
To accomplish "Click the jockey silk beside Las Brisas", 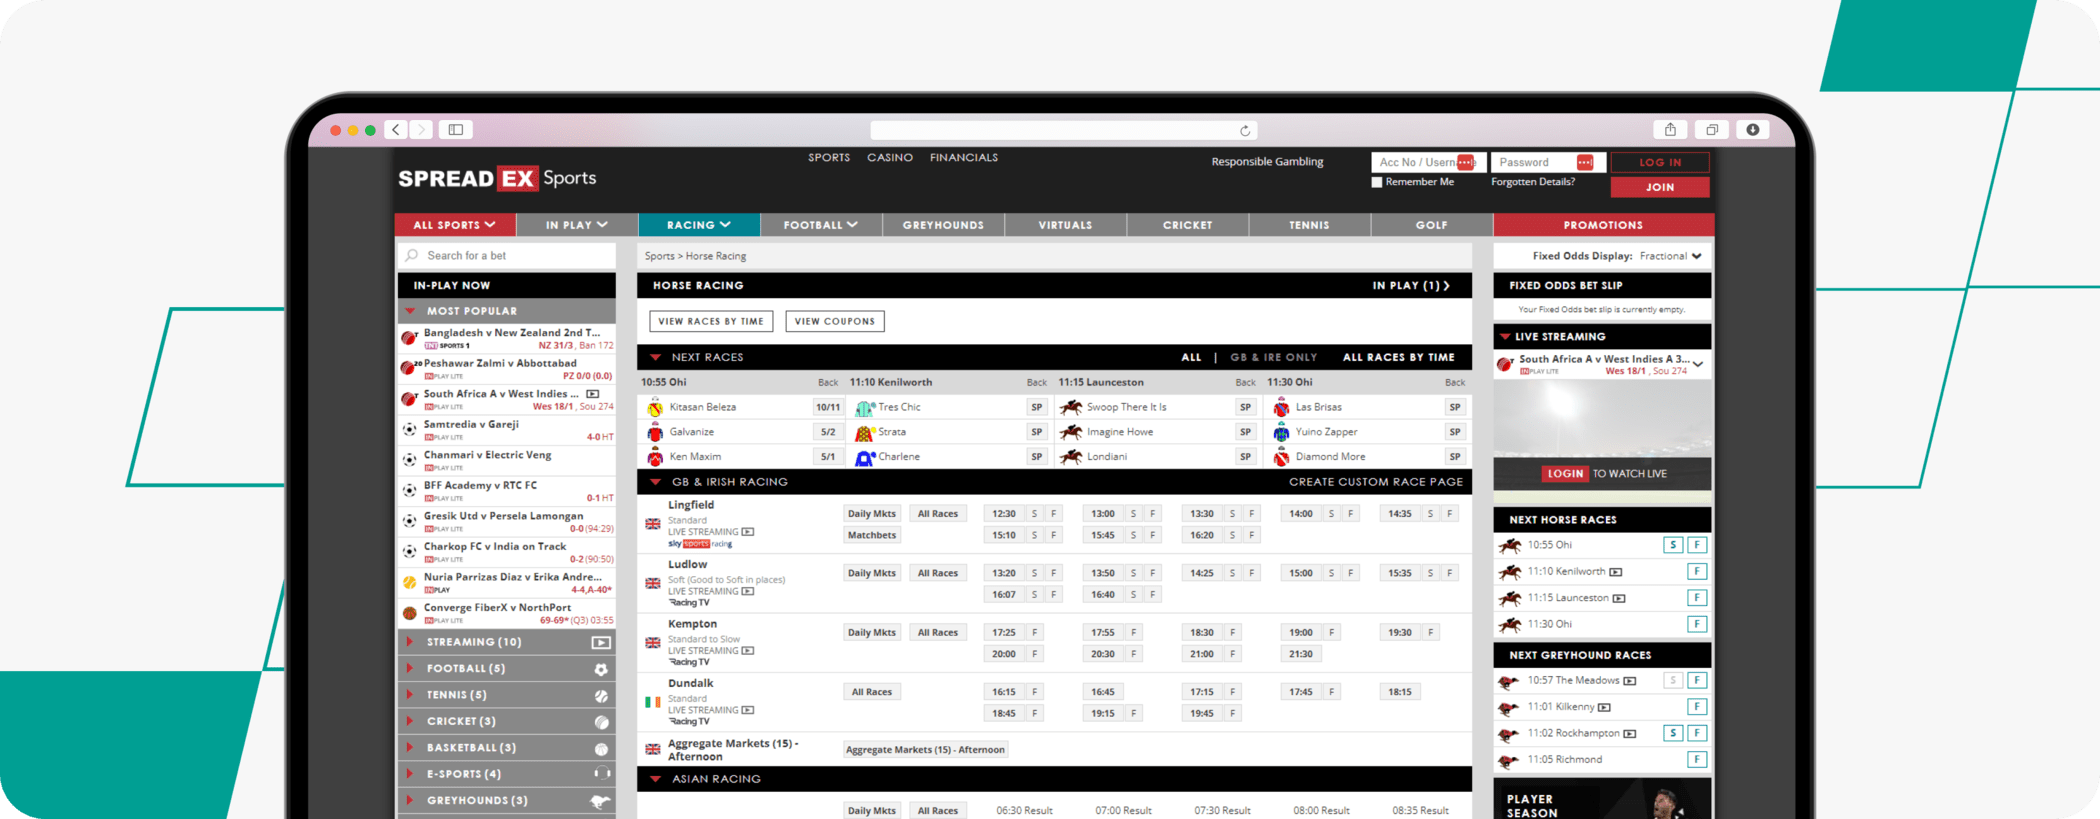I will click(1281, 408).
